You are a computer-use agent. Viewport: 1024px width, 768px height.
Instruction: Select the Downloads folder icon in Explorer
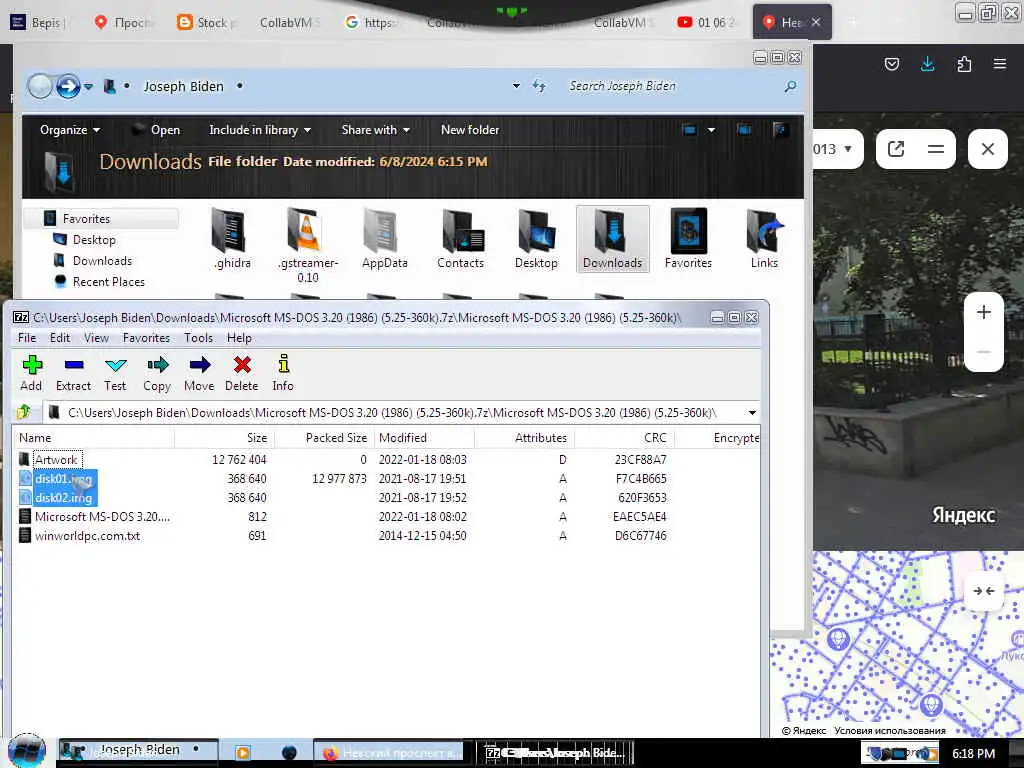tap(613, 239)
